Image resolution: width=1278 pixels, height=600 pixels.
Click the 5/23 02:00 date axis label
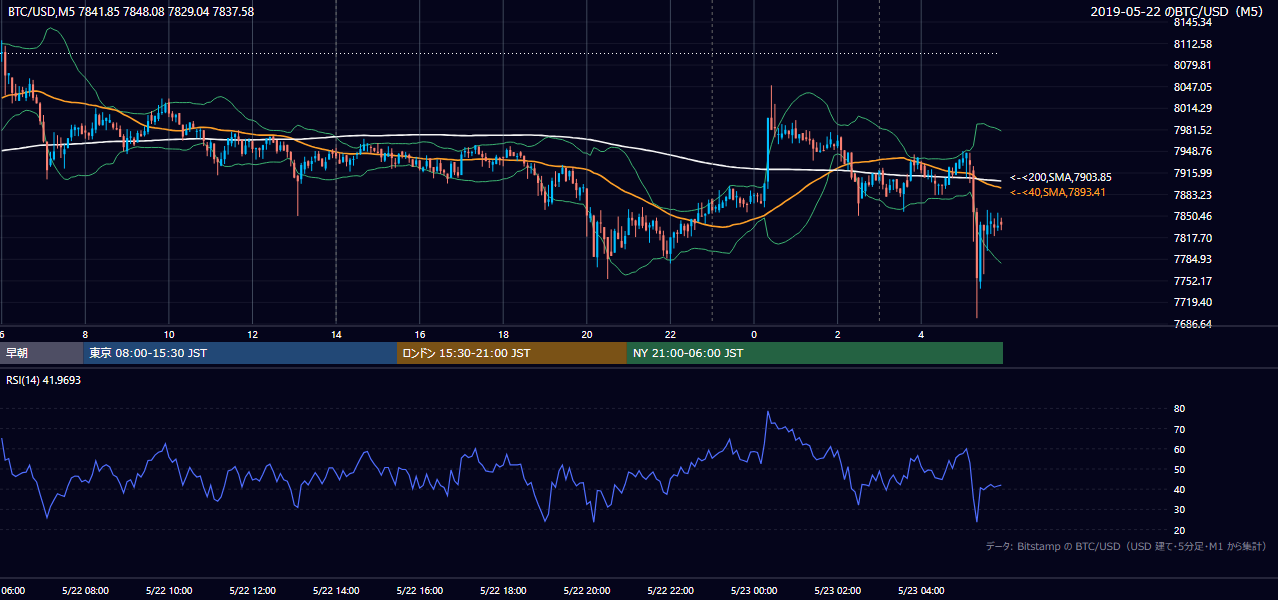(837, 591)
